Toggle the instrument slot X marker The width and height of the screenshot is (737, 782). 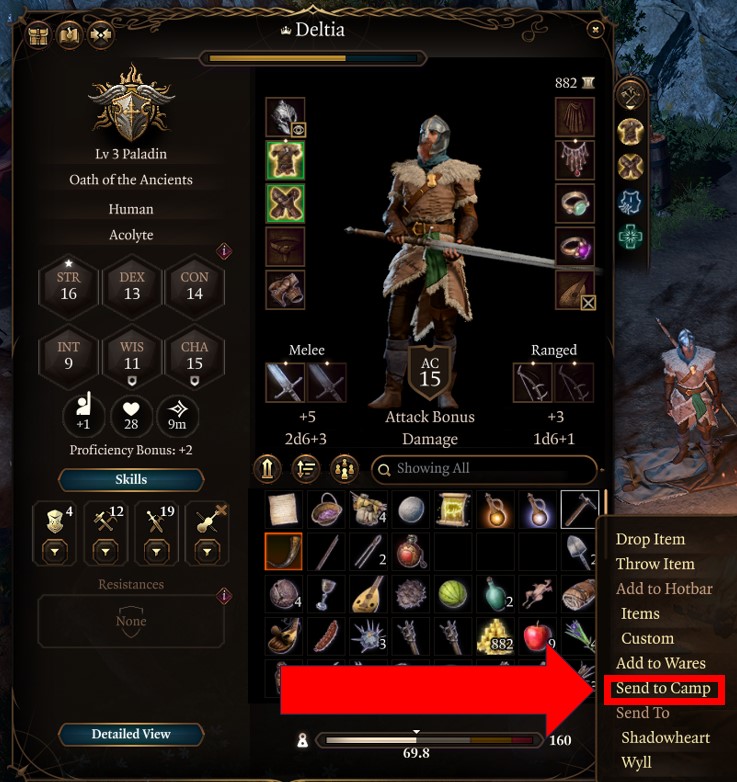[x=588, y=302]
